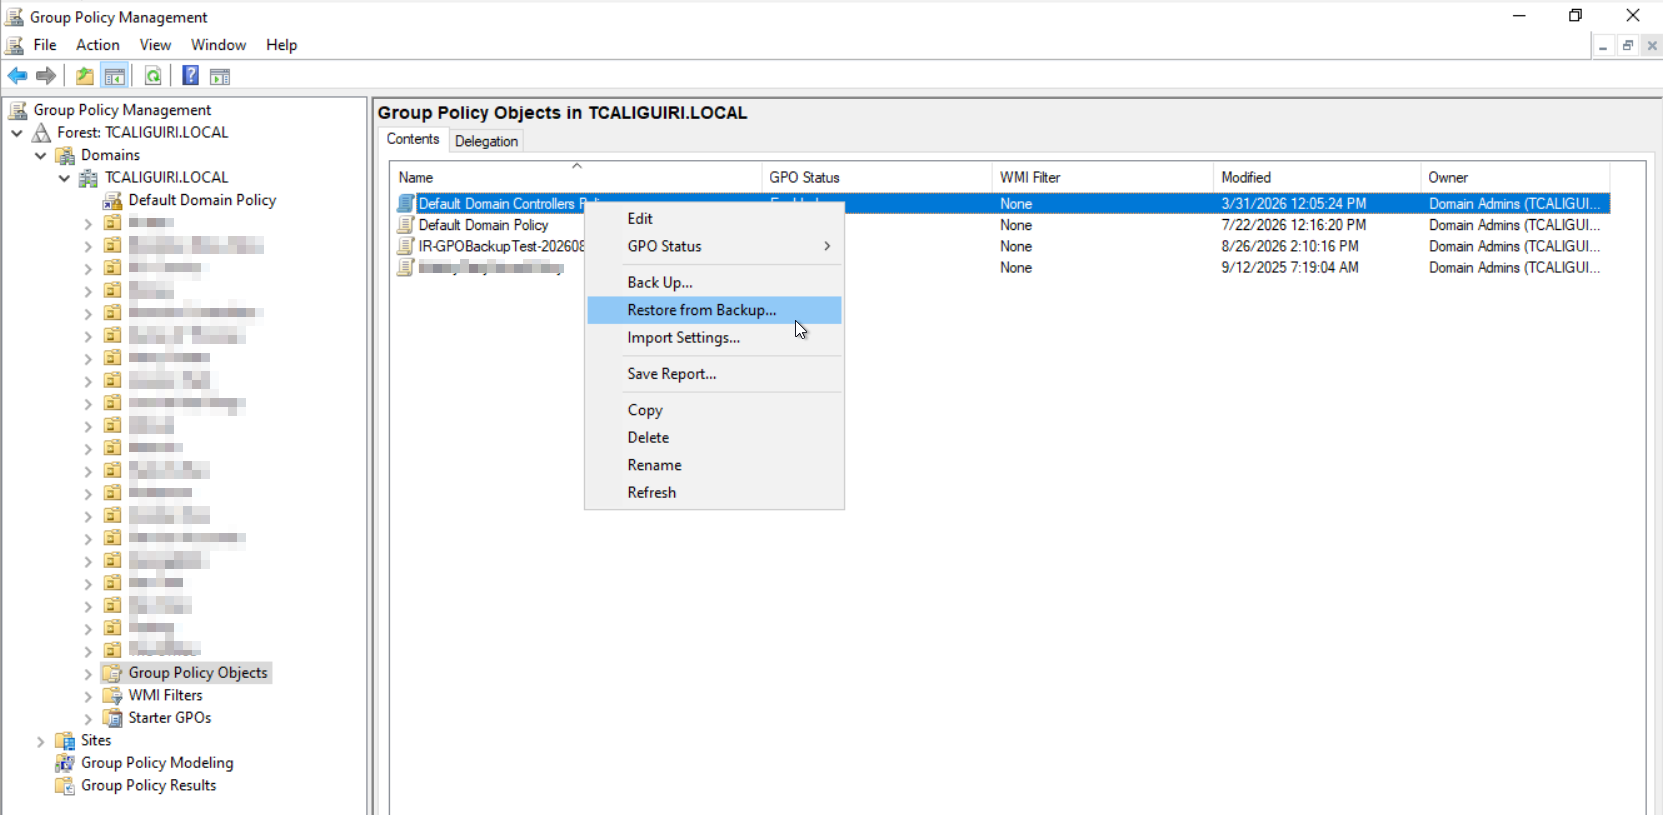Open the View menu
The height and width of the screenshot is (815, 1663).
[x=155, y=45]
